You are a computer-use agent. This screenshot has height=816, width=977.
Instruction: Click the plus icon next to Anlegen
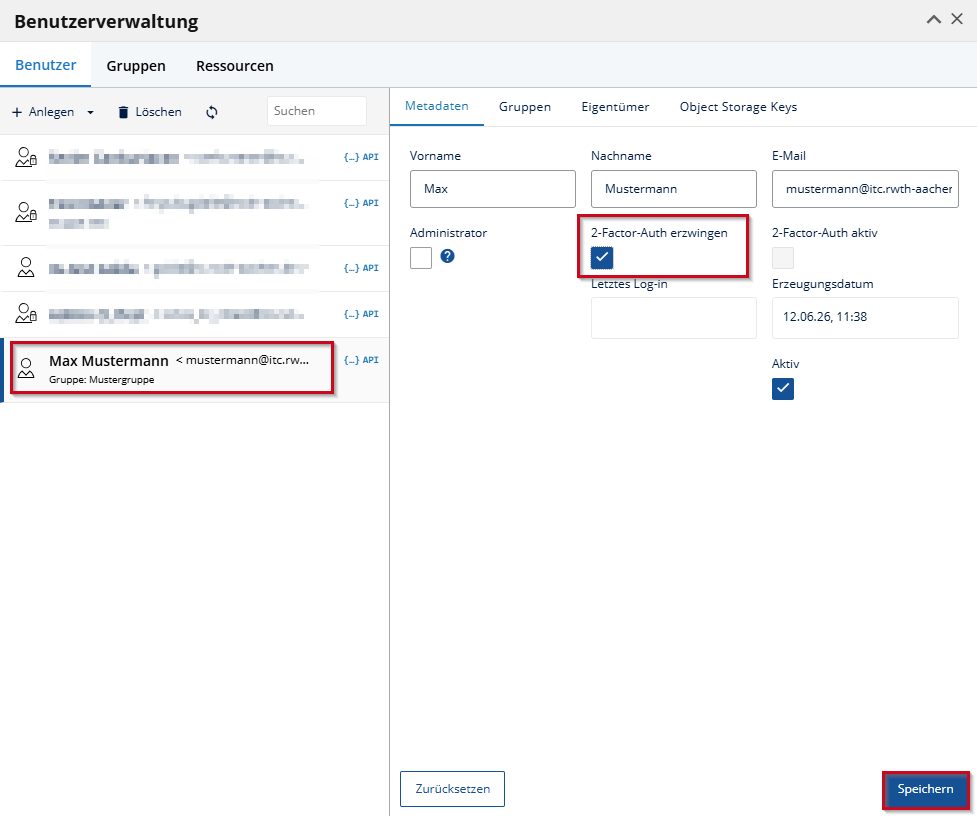17,112
